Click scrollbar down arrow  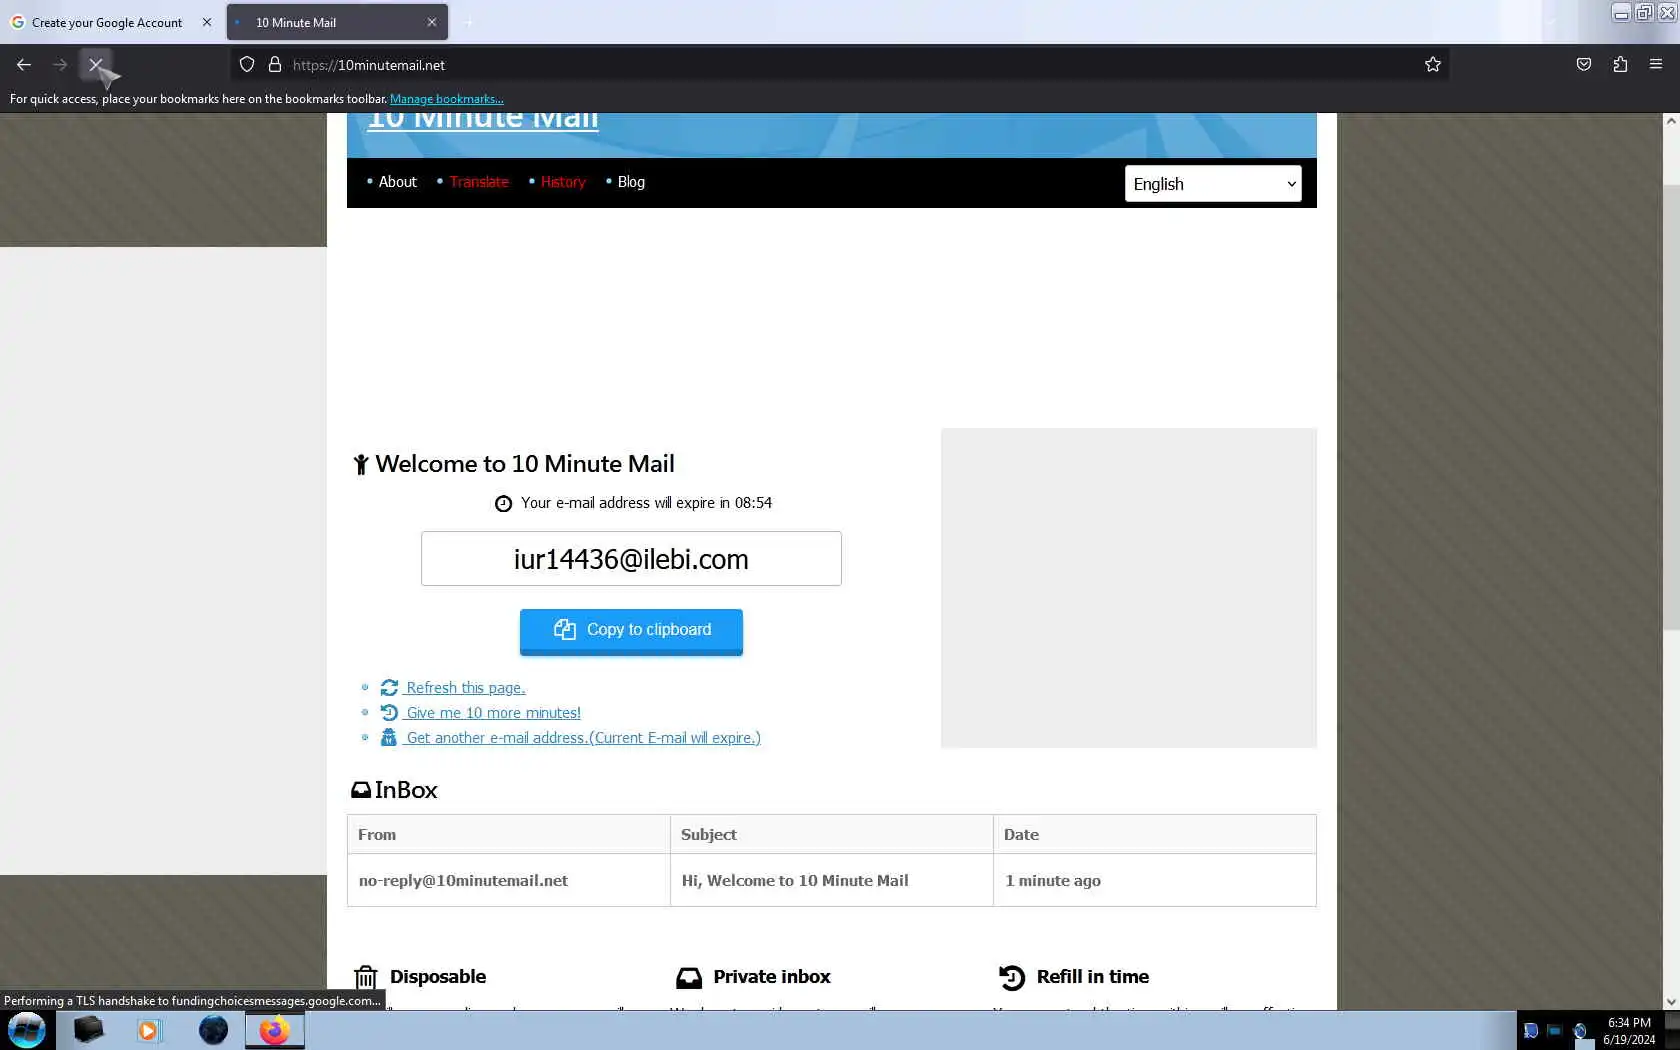tap(1670, 1001)
